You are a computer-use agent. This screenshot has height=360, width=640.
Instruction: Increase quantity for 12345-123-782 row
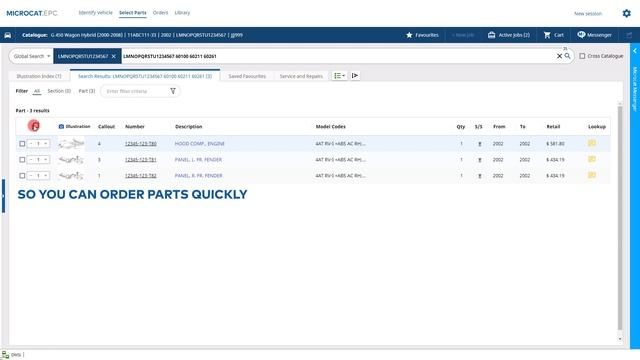(46, 176)
